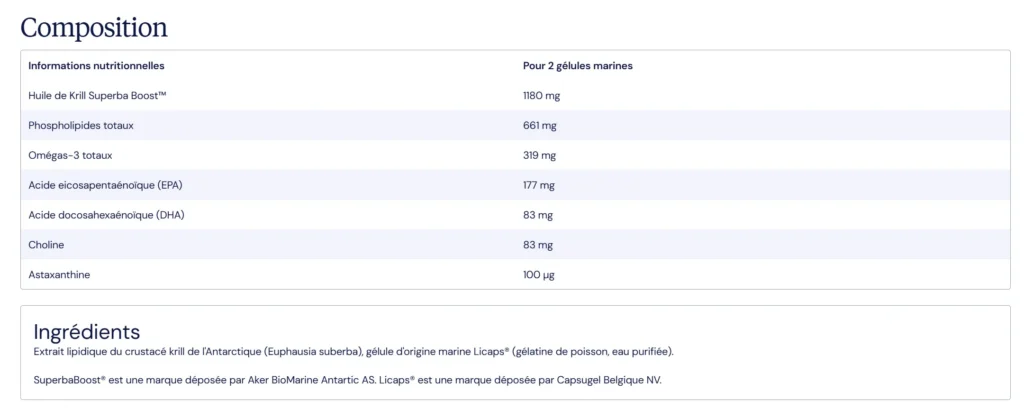The image size is (1024, 409).
Task: Click the Extrait lipidique ingredient text line
Action: 353,352
